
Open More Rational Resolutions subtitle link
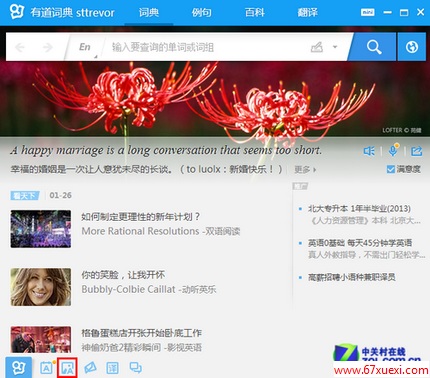pyautogui.click(x=161, y=231)
